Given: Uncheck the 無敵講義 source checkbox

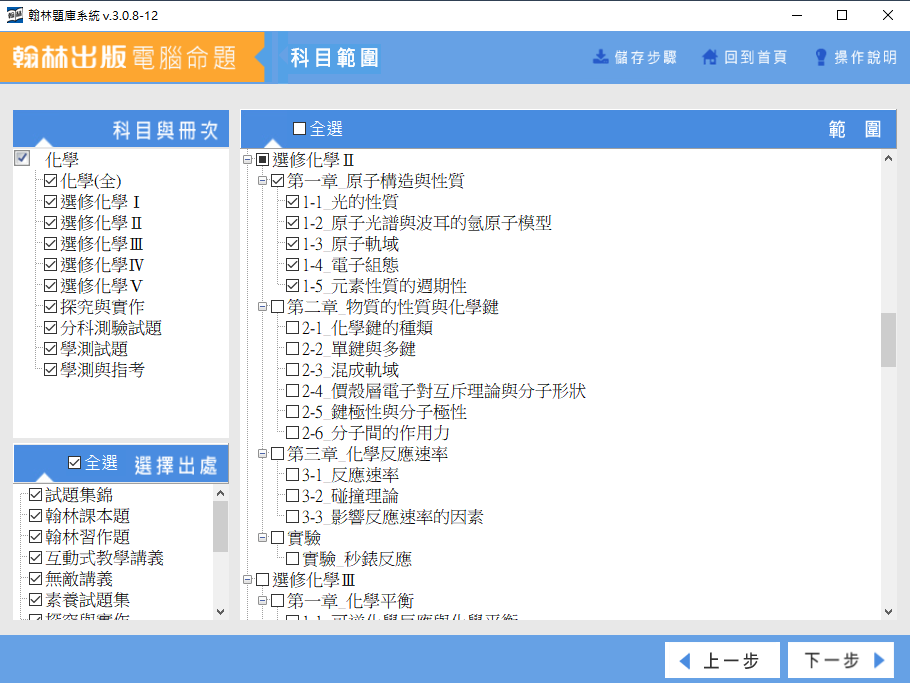Looking at the screenshot, I should tap(35, 579).
